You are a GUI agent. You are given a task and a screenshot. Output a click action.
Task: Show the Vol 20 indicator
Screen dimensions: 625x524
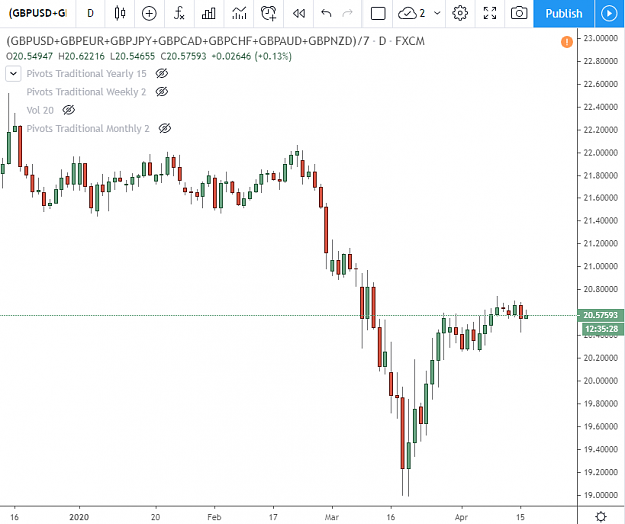pyautogui.click(x=69, y=110)
